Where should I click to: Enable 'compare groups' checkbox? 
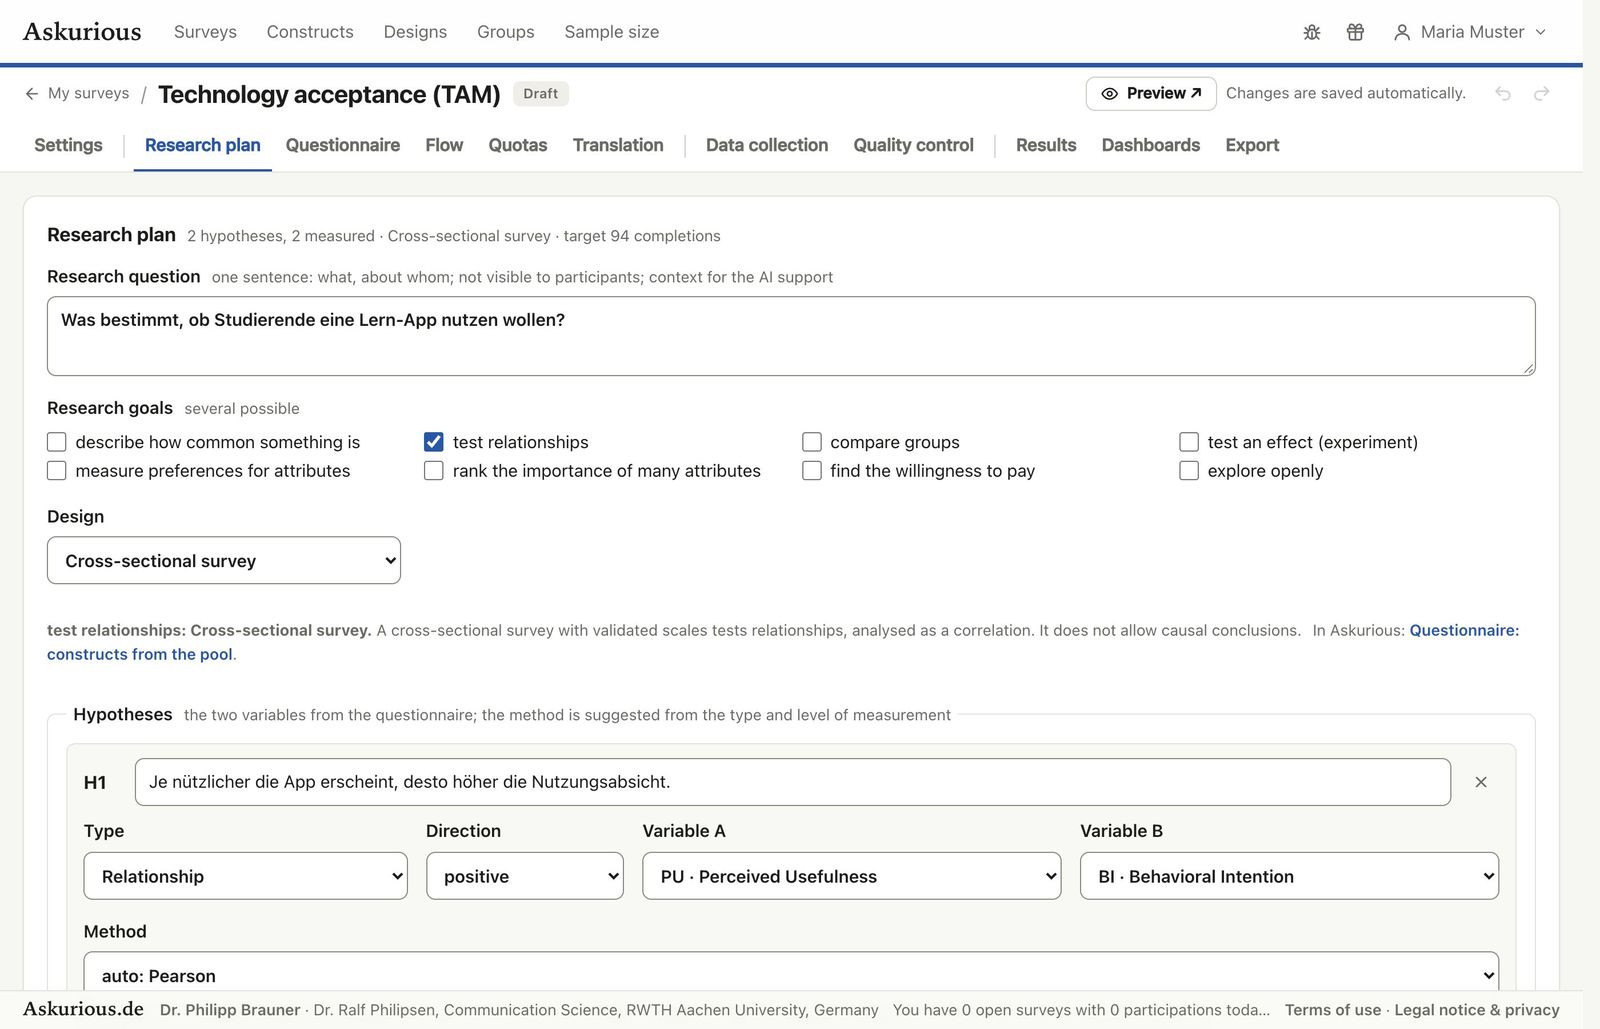(812, 442)
